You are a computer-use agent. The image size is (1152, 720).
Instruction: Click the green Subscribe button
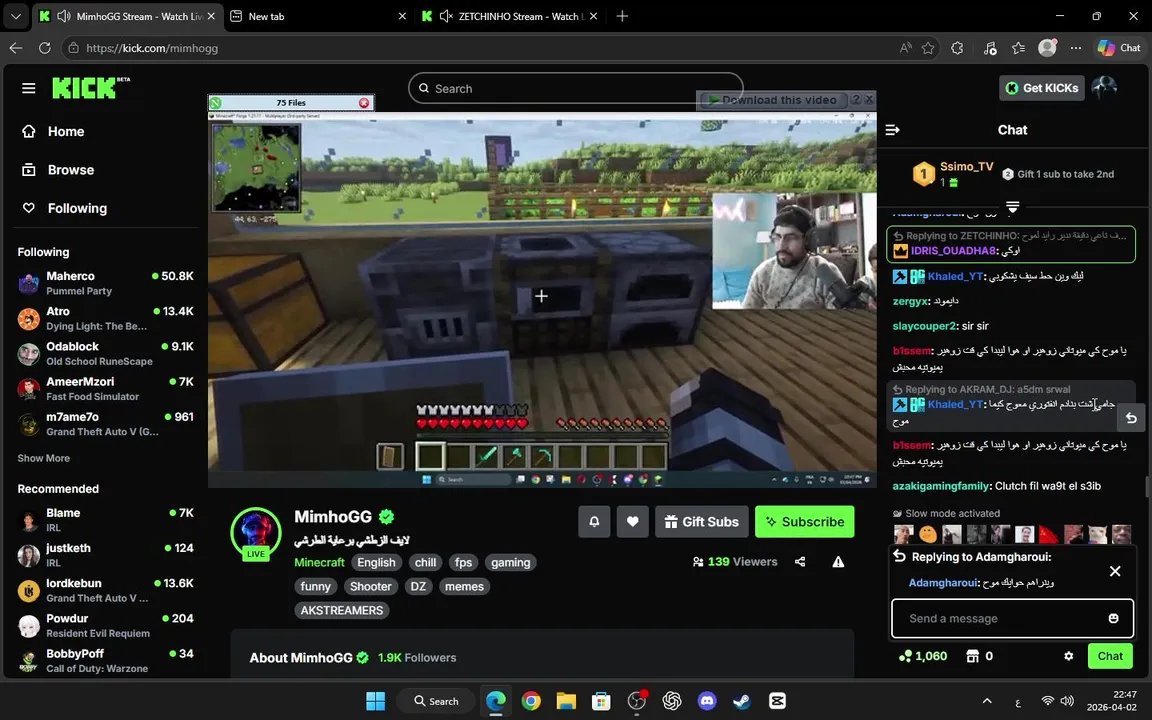pyautogui.click(x=804, y=522)
